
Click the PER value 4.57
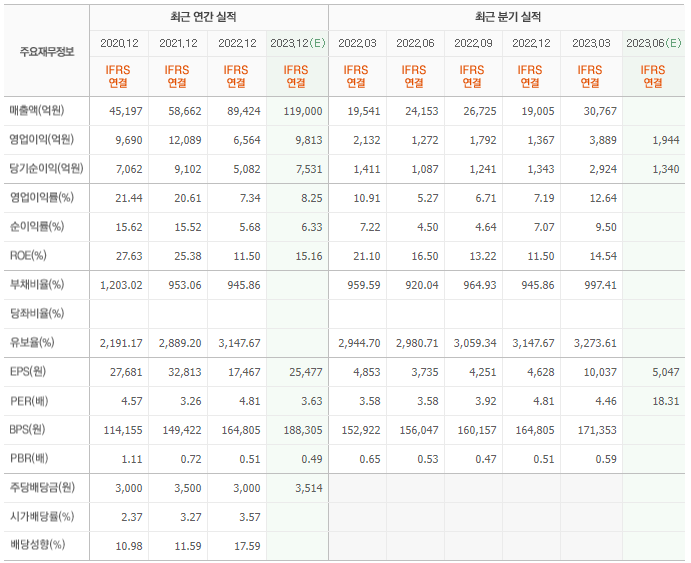point(132,401)
